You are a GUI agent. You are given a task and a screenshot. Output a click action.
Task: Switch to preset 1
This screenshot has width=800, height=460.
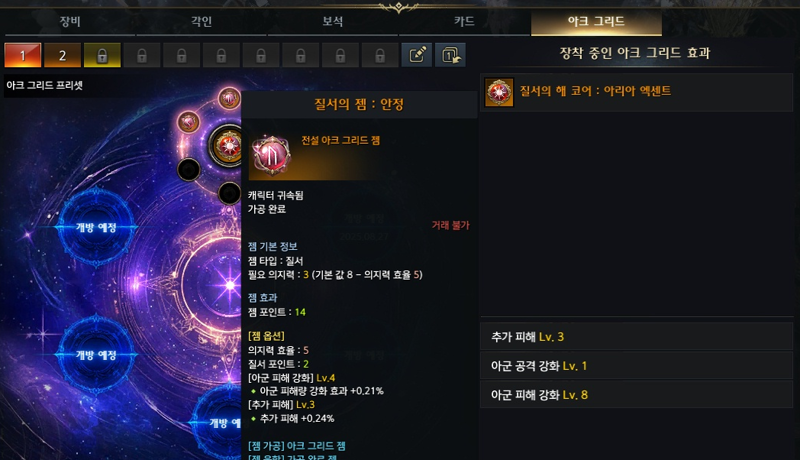[x=22, y=55]
